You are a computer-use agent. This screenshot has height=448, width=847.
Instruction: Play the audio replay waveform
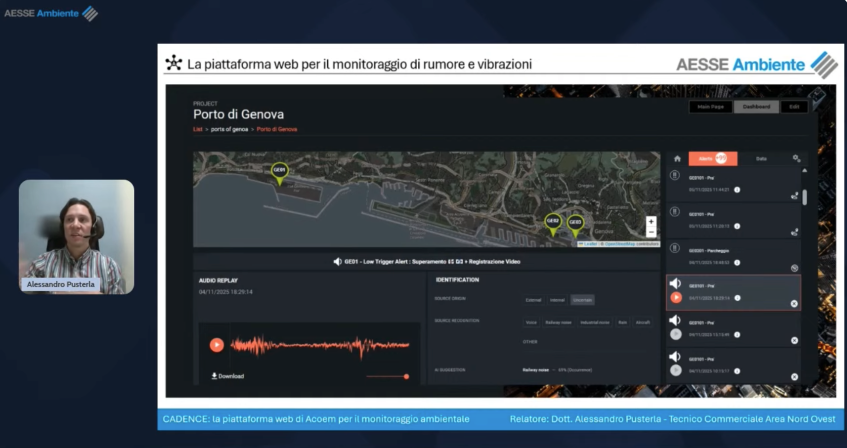(217, 345)
